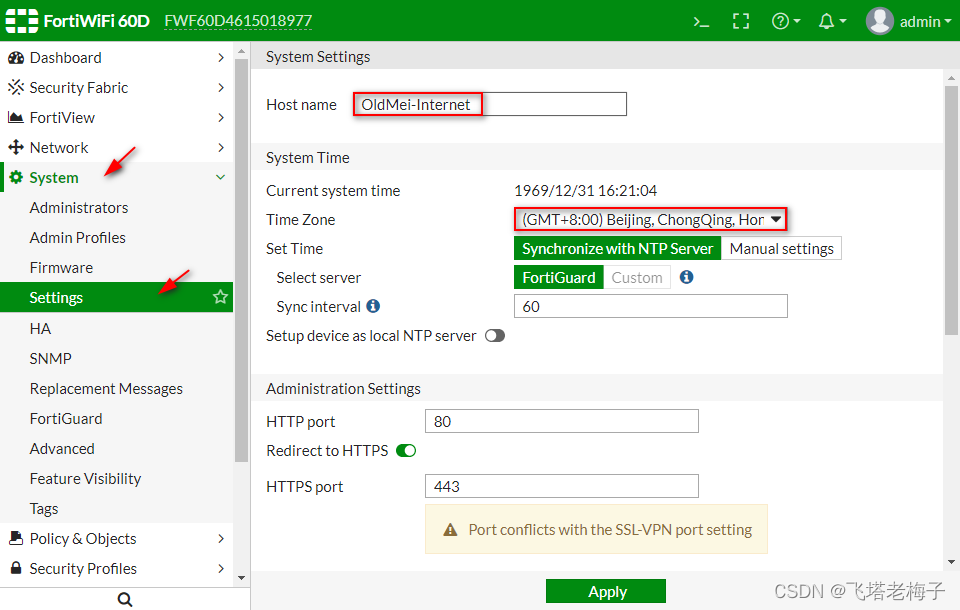The height and width of the screenshot is (610, 960).
Task: Expand the FortiView chevron
Action: (x=221, y=118)
